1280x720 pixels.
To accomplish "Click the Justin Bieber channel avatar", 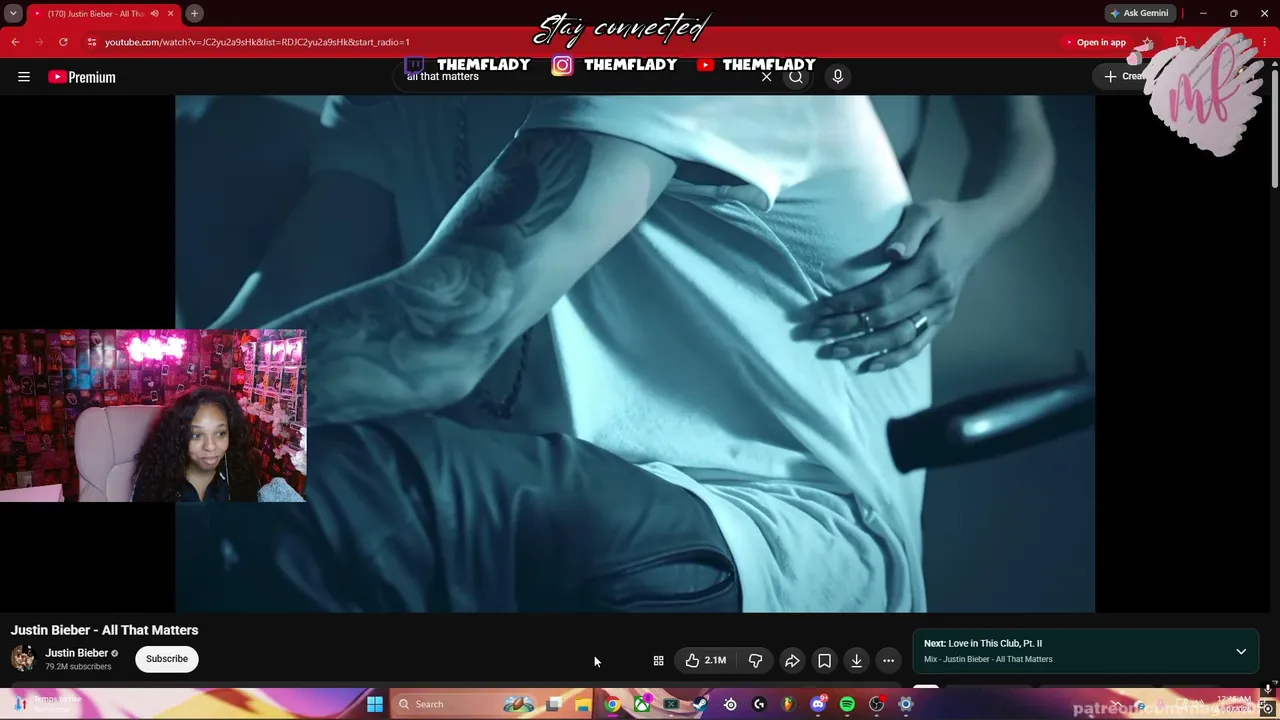I will (x=23, y=658).
